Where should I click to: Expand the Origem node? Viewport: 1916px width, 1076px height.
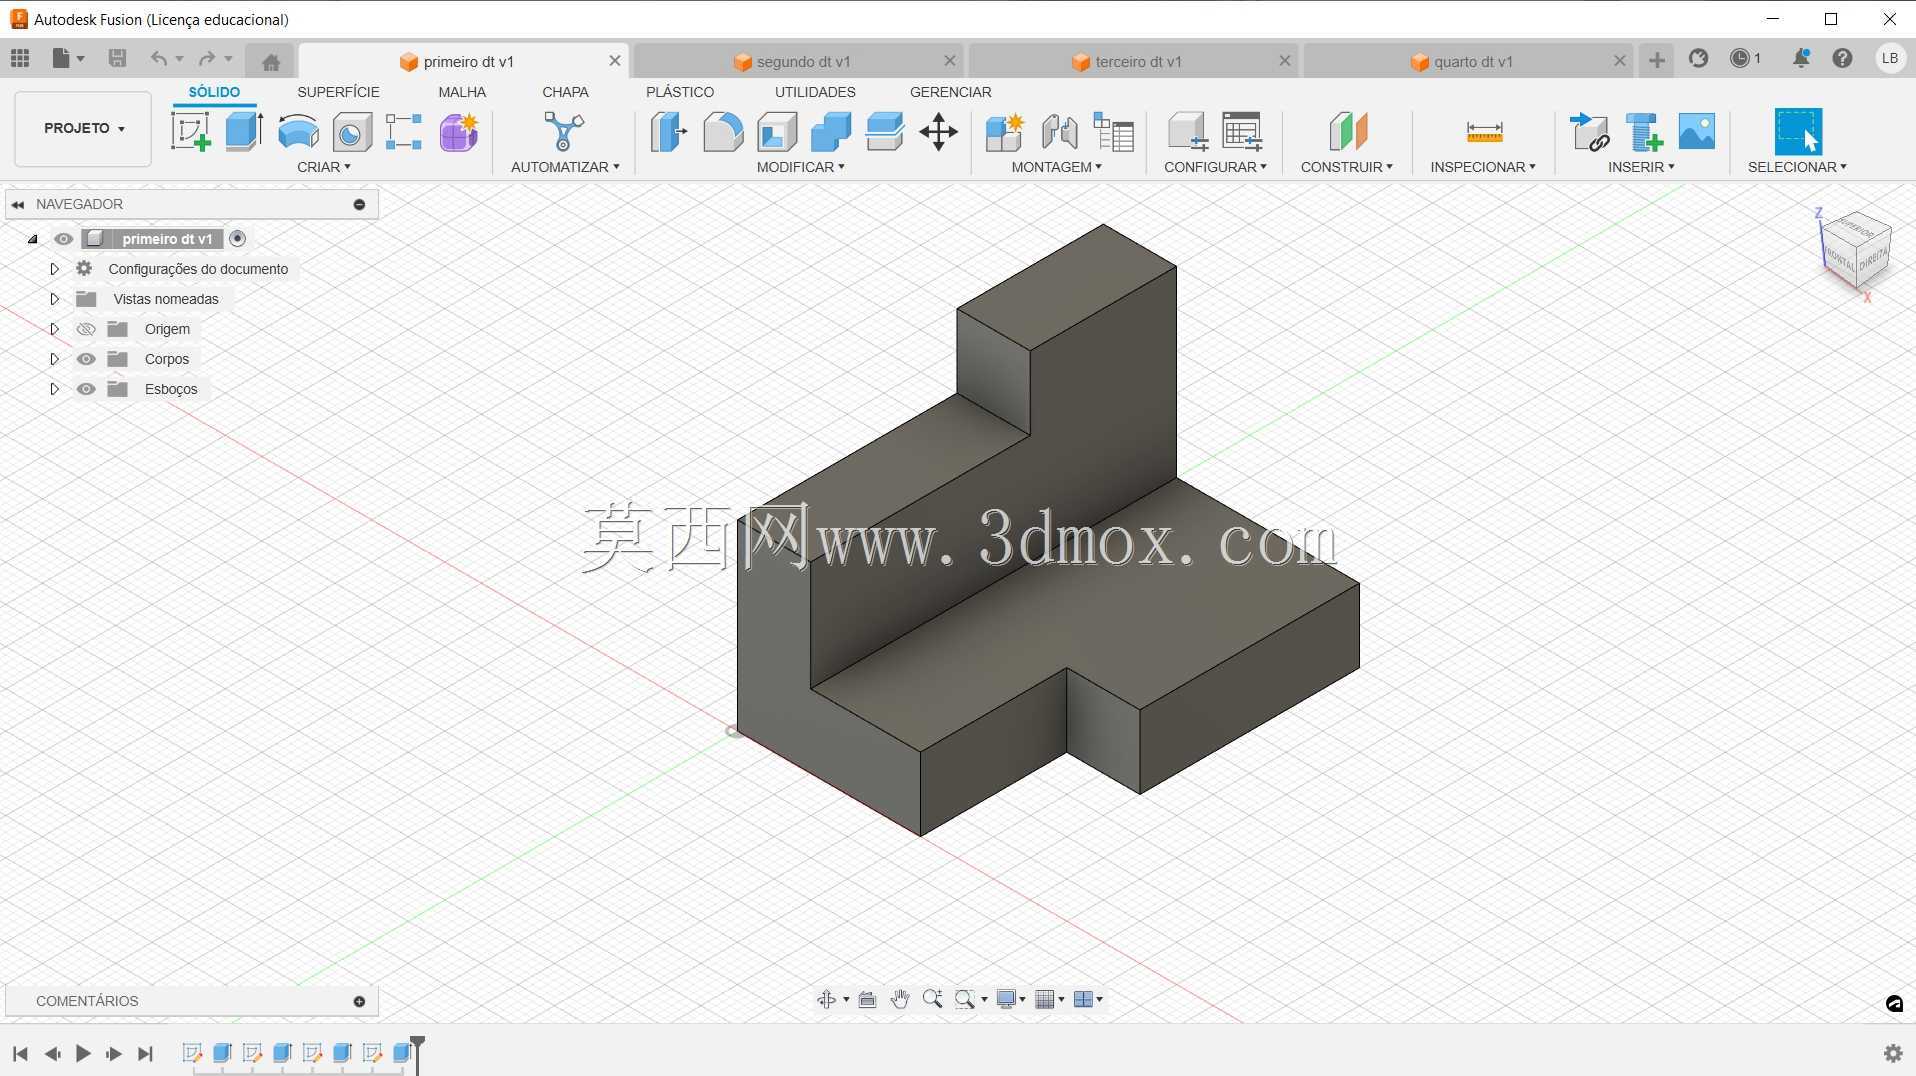tap(55, 329)
